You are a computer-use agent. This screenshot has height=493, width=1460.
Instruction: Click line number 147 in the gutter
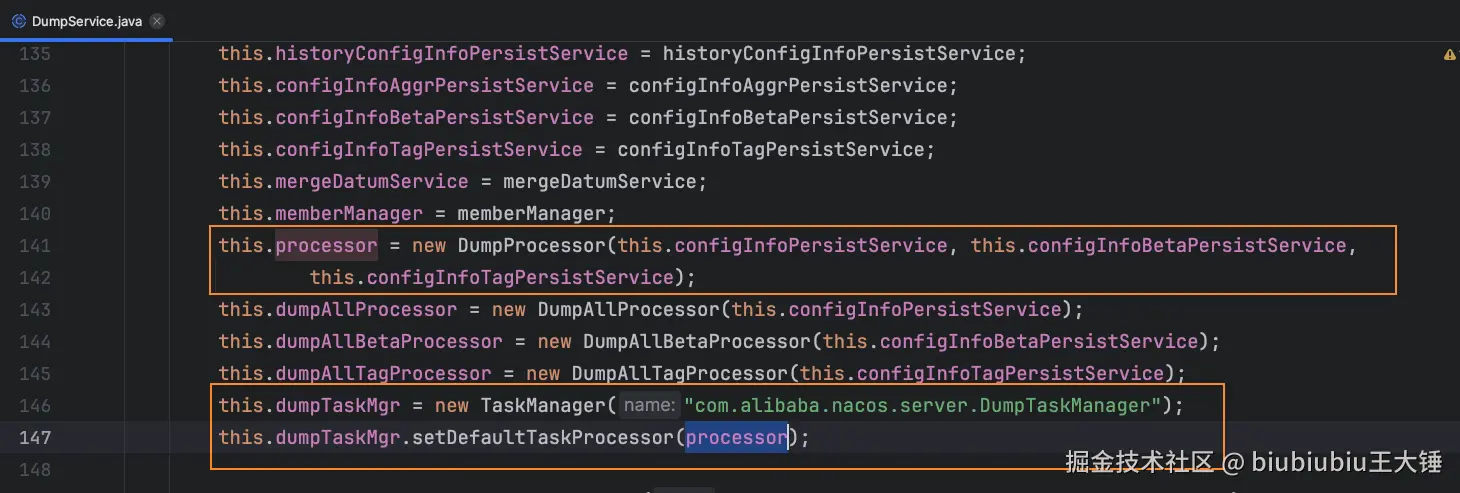[35, 438]
